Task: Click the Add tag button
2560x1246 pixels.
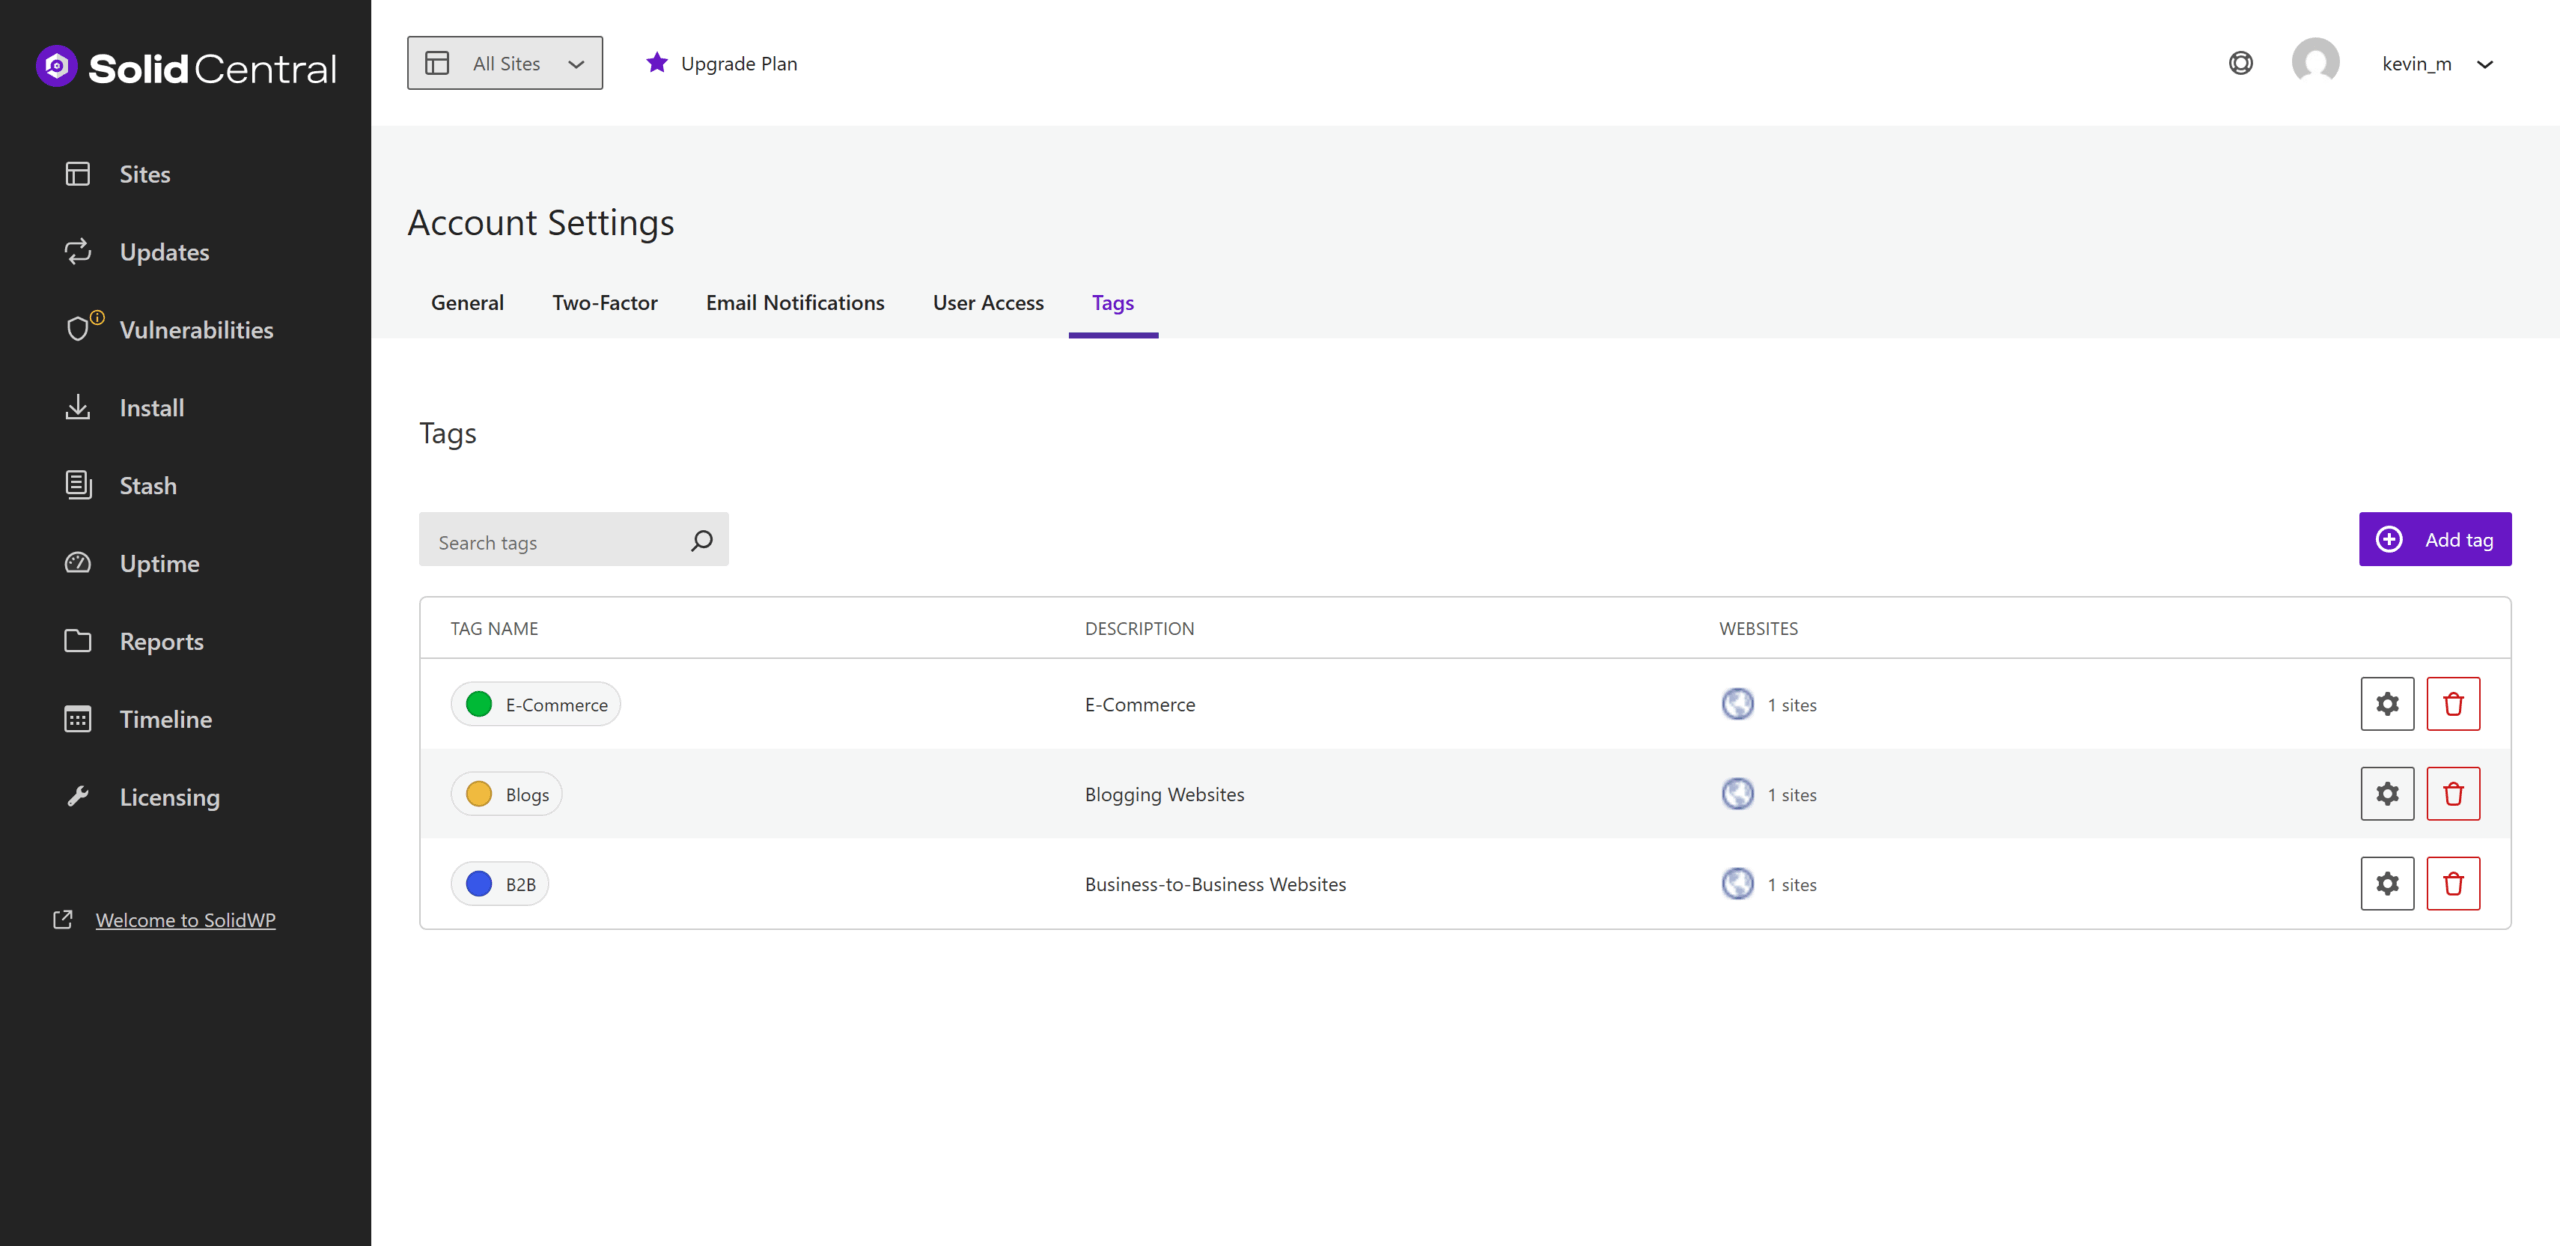Action: [2435, 539]
